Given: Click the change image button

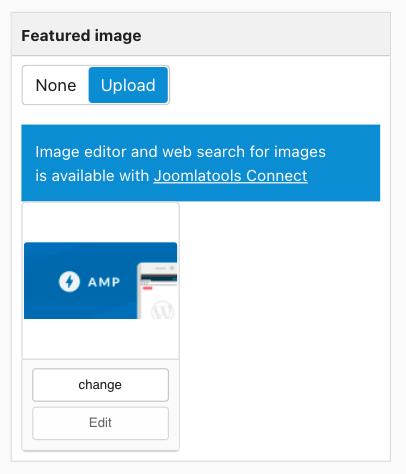Looking at the screenshot, I should 100,385.
